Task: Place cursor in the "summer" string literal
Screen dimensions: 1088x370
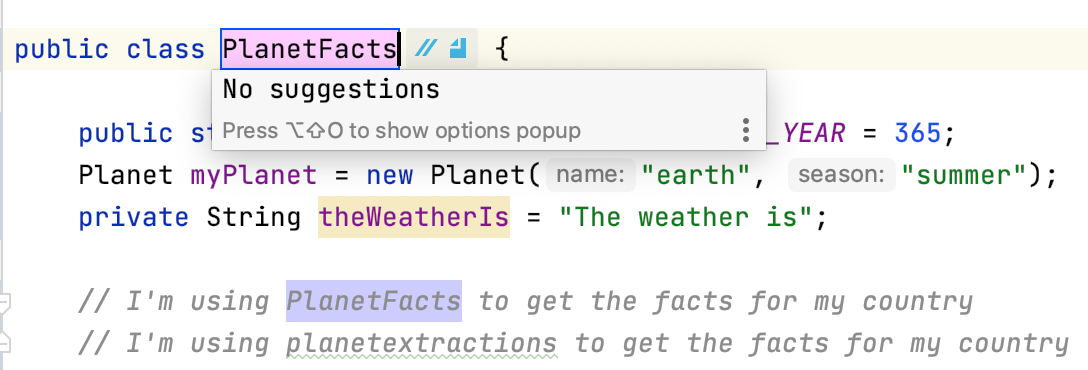Action: pyautogui.click(x=964, y=175)
